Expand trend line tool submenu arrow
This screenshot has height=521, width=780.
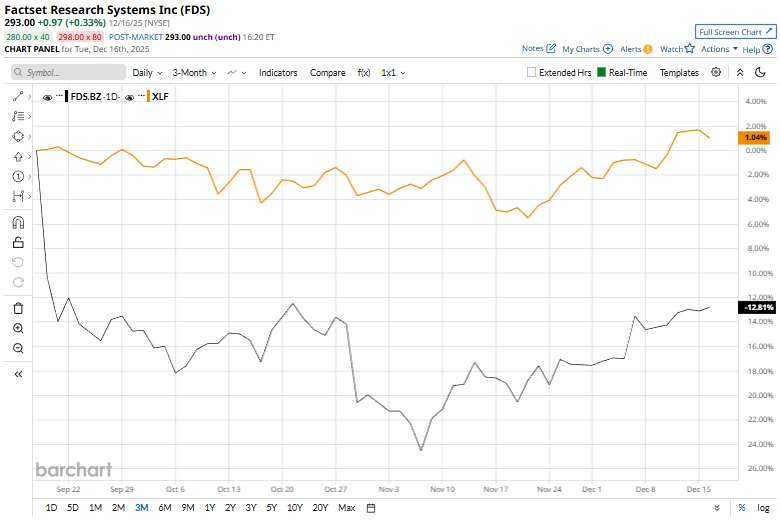[30, 97]
